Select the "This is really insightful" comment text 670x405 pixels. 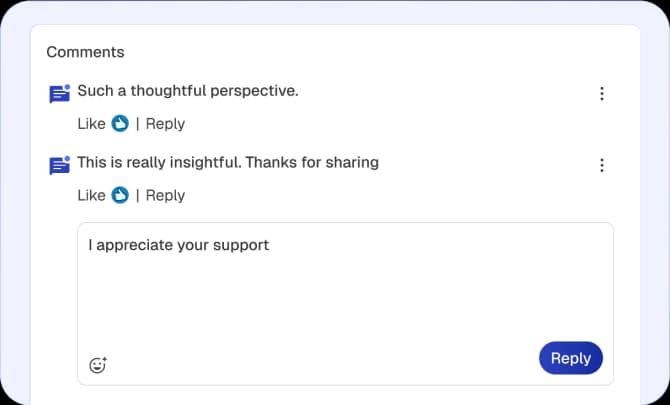click(x=228, y=162)
